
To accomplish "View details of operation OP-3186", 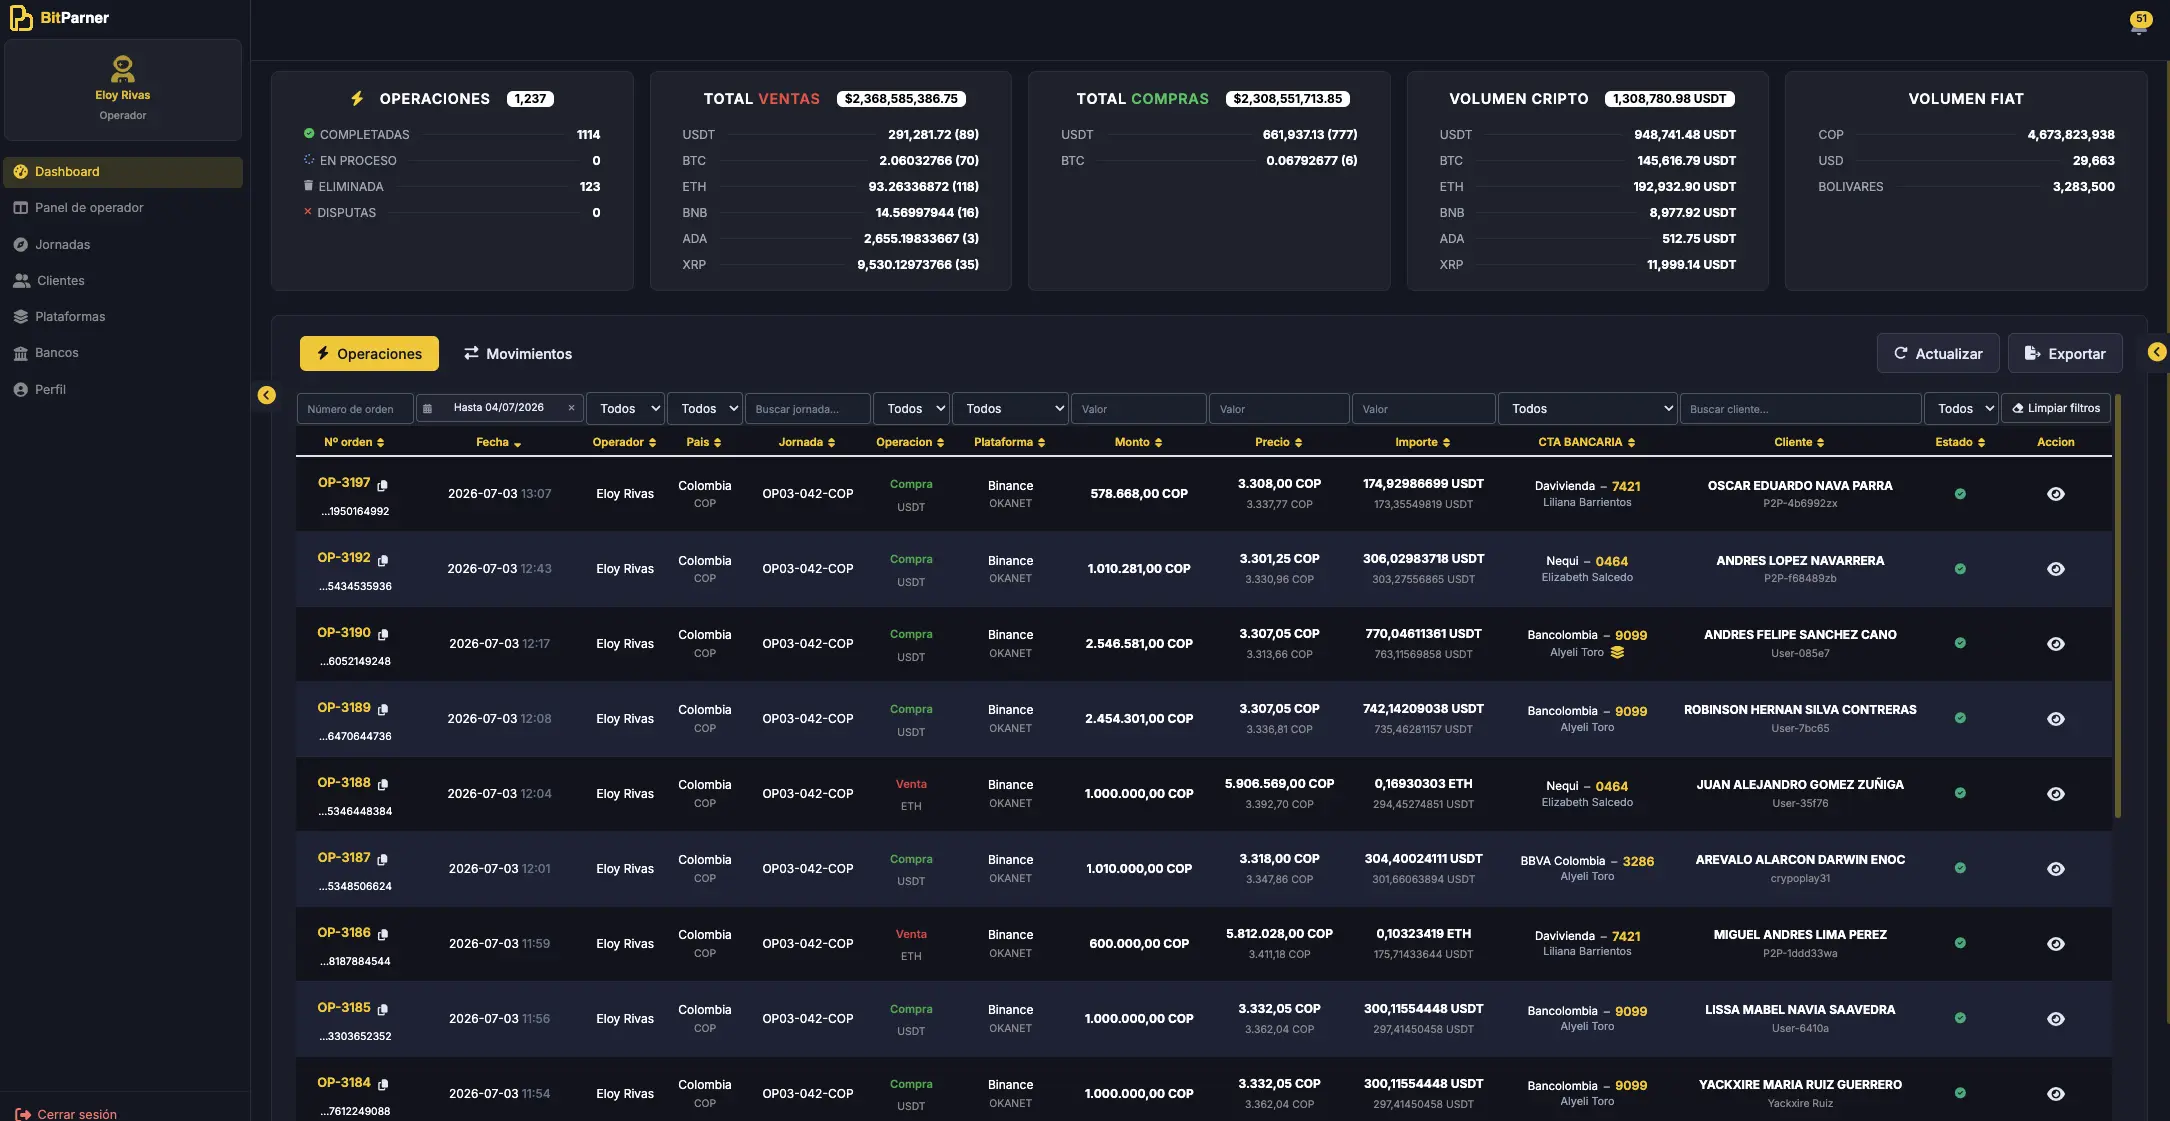I will (2056, 944).
